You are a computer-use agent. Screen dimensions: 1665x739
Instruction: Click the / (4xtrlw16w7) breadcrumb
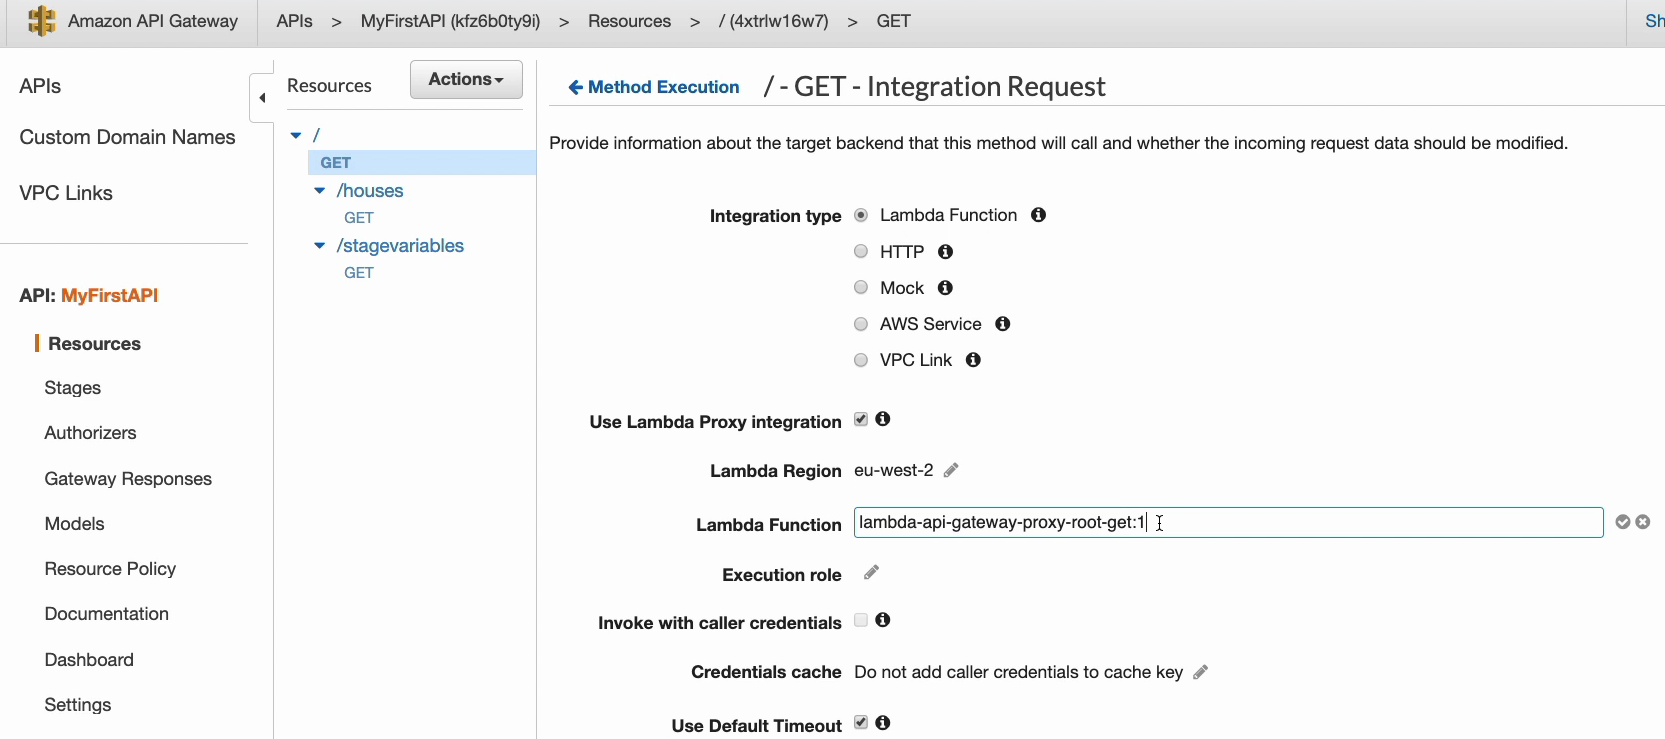pyautogui.click(x=774, y=21)
